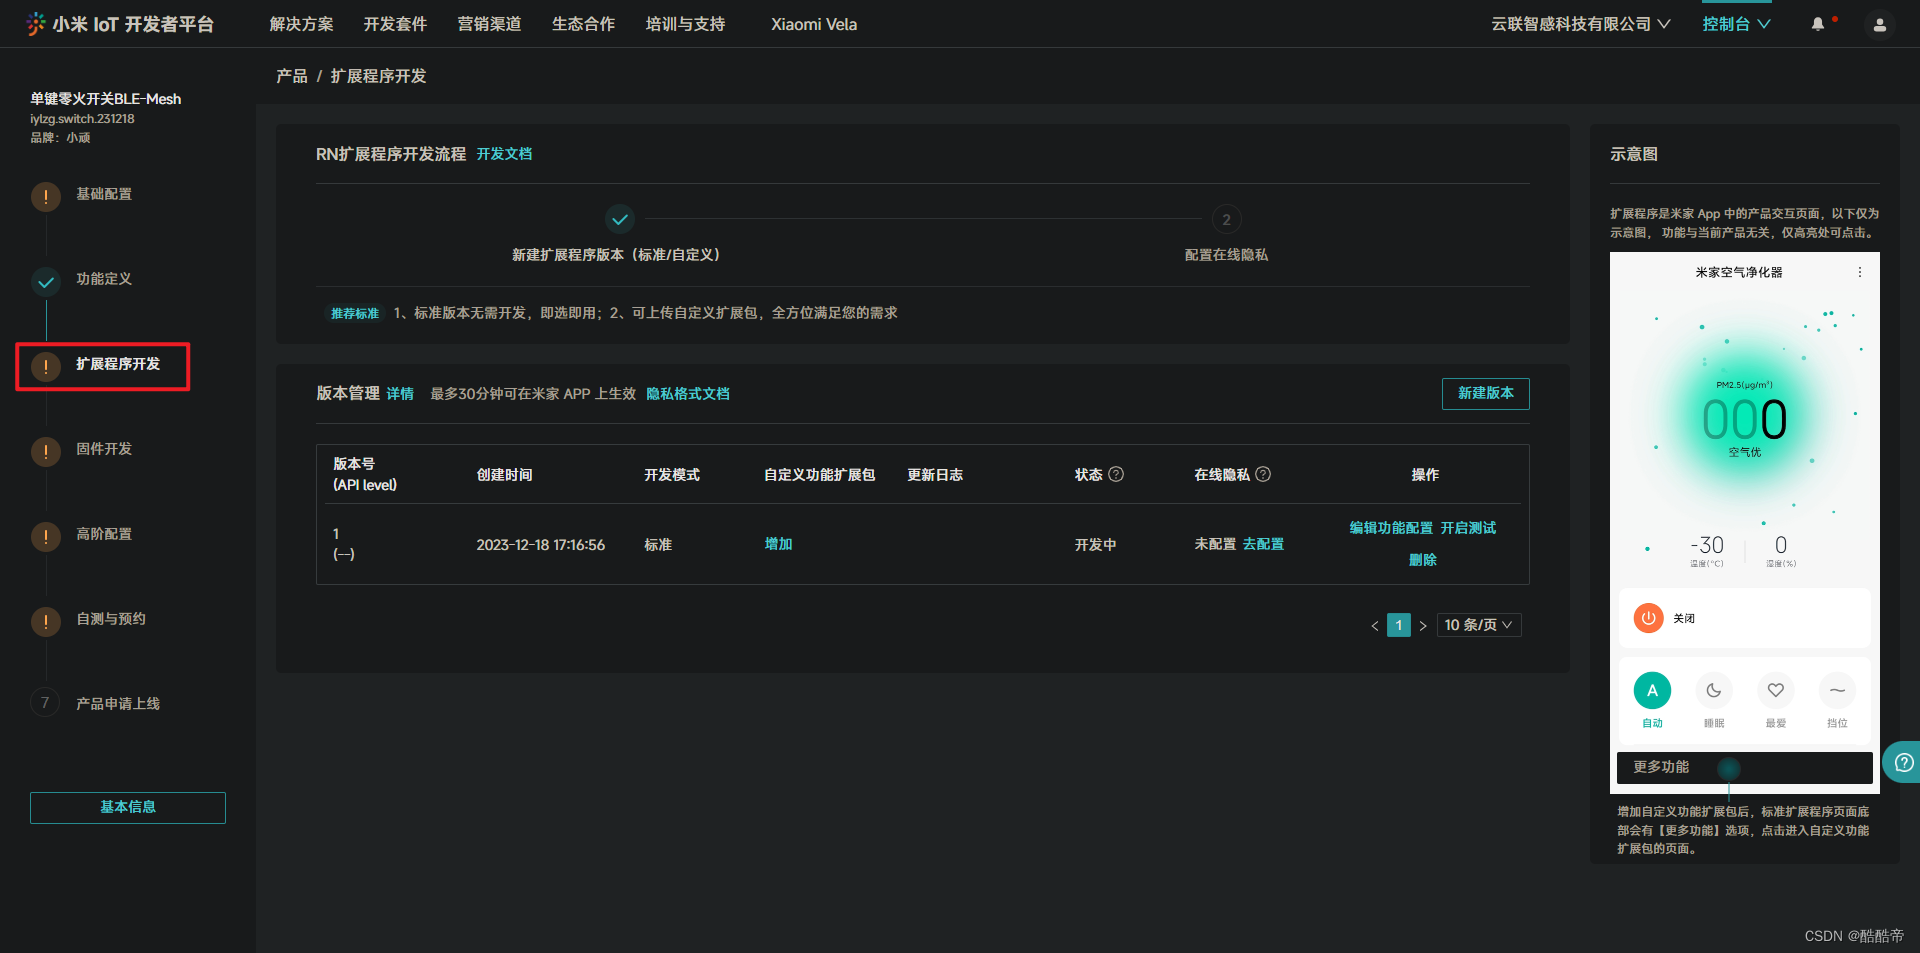1920x953 pixels.
Task: Click 编辑功能配置 link
Action: [1391, 528]
